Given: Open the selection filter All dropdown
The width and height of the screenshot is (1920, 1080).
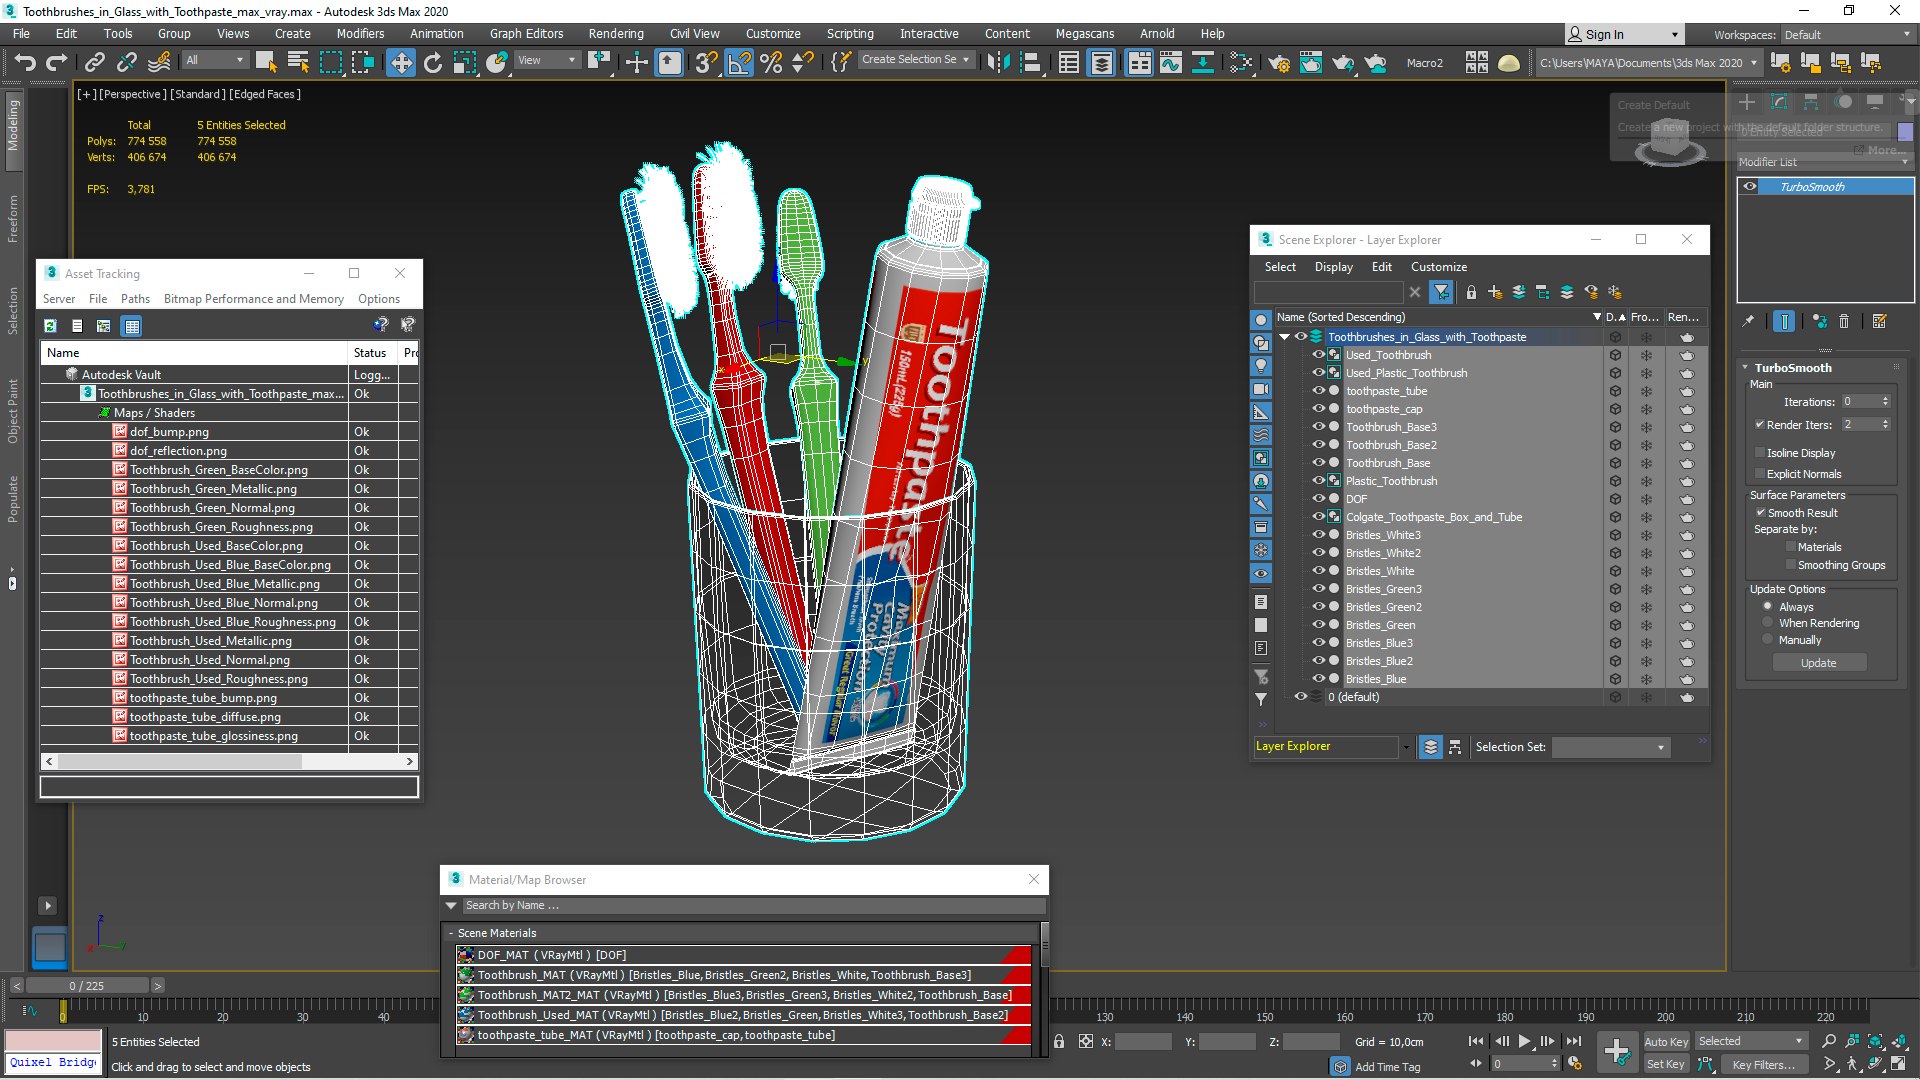Looking at the screenshot, I should pyautogui.click(x=215, y=60).
